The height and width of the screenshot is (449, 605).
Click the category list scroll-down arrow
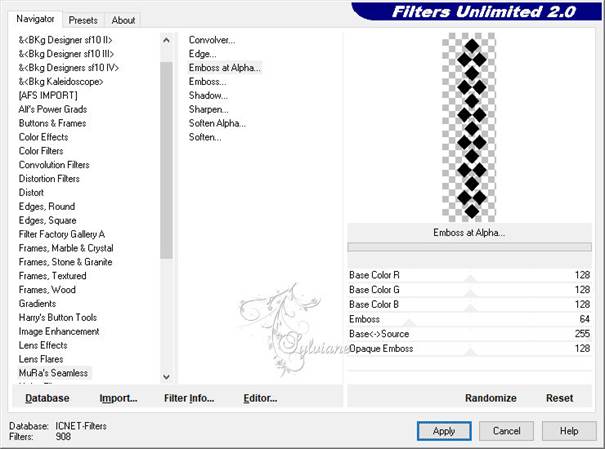coord(166,377)
